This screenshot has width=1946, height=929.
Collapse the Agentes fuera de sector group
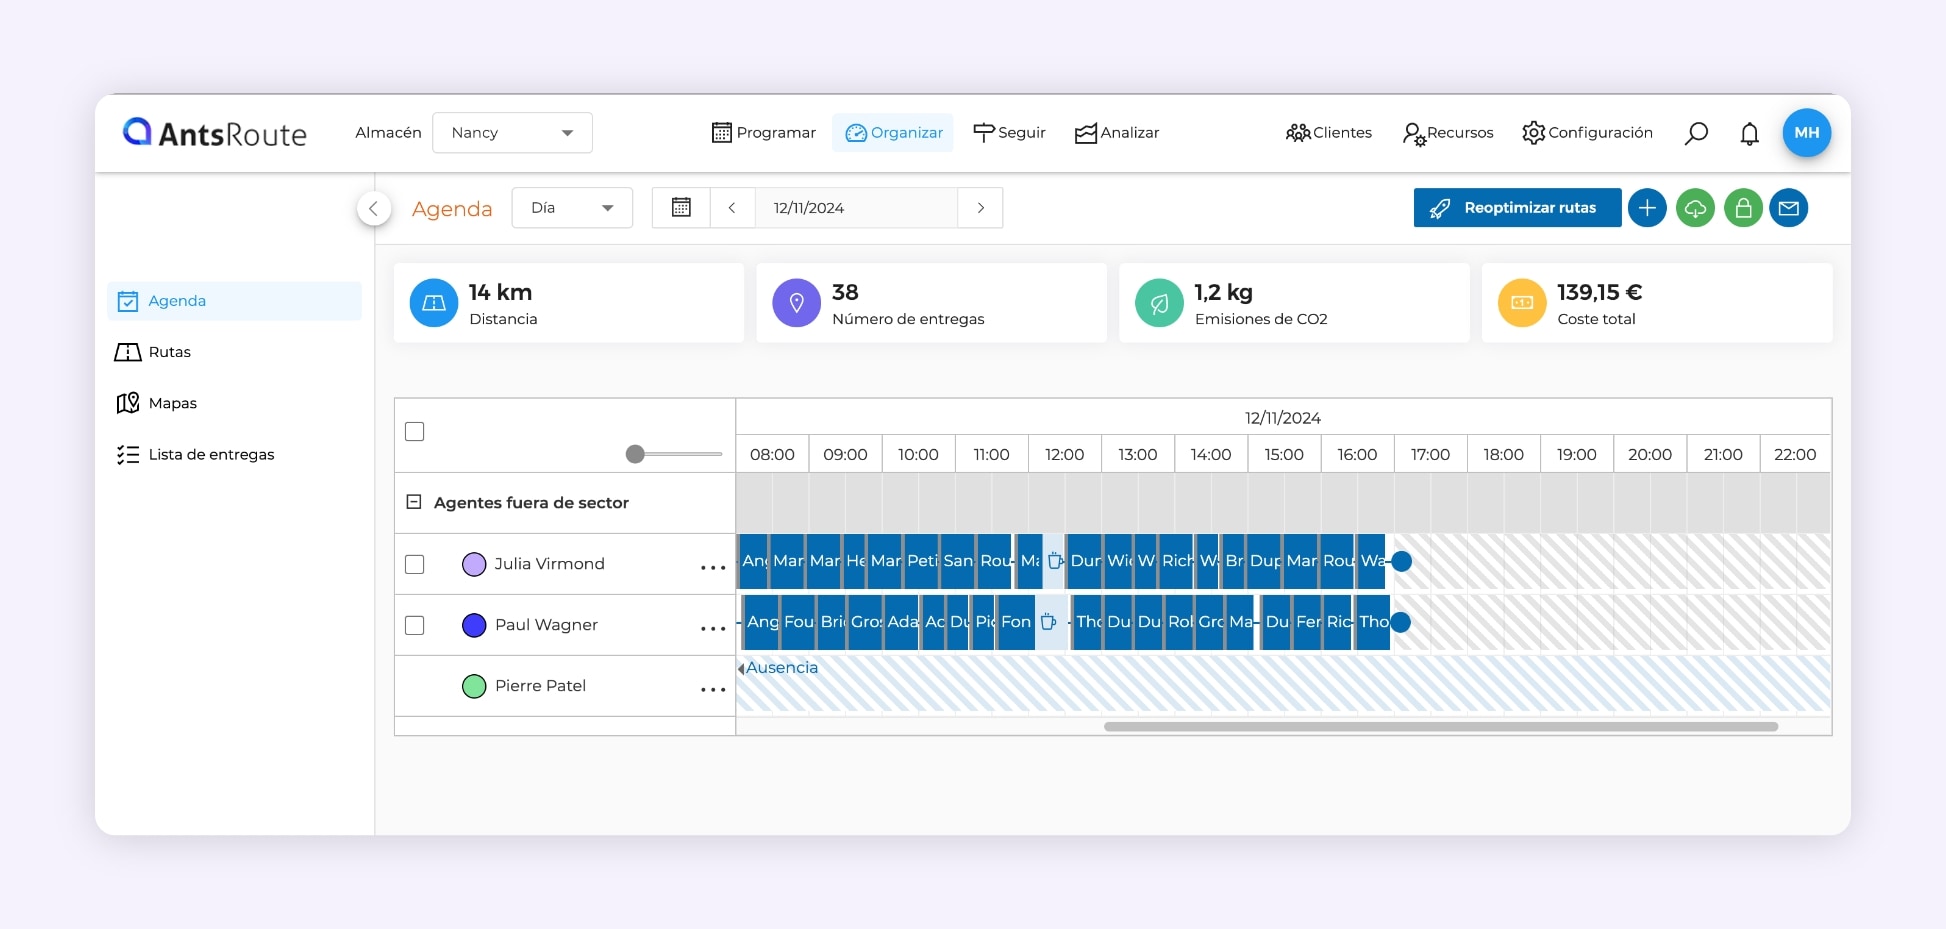coord(414,502)
